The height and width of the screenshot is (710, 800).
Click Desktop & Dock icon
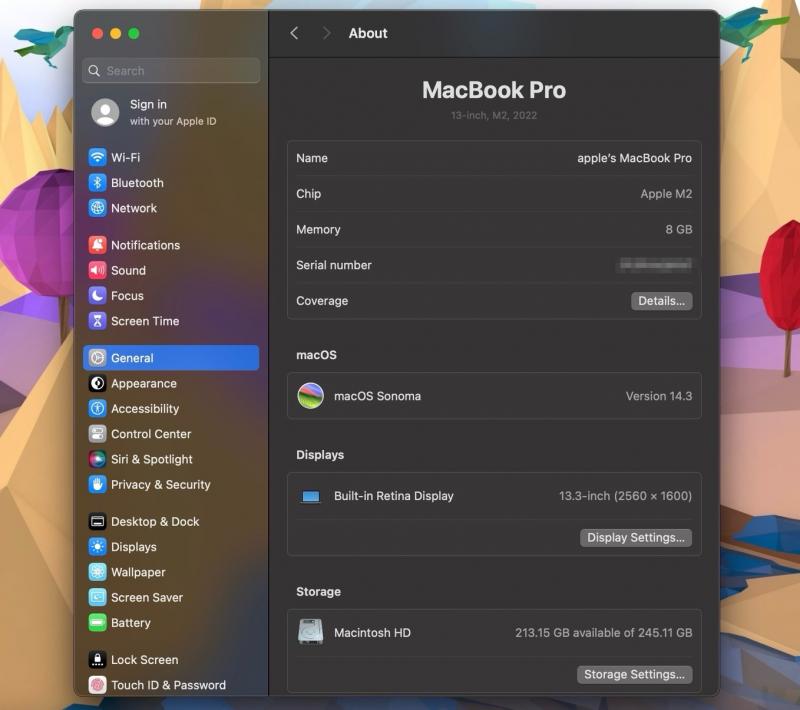(97, 521)
